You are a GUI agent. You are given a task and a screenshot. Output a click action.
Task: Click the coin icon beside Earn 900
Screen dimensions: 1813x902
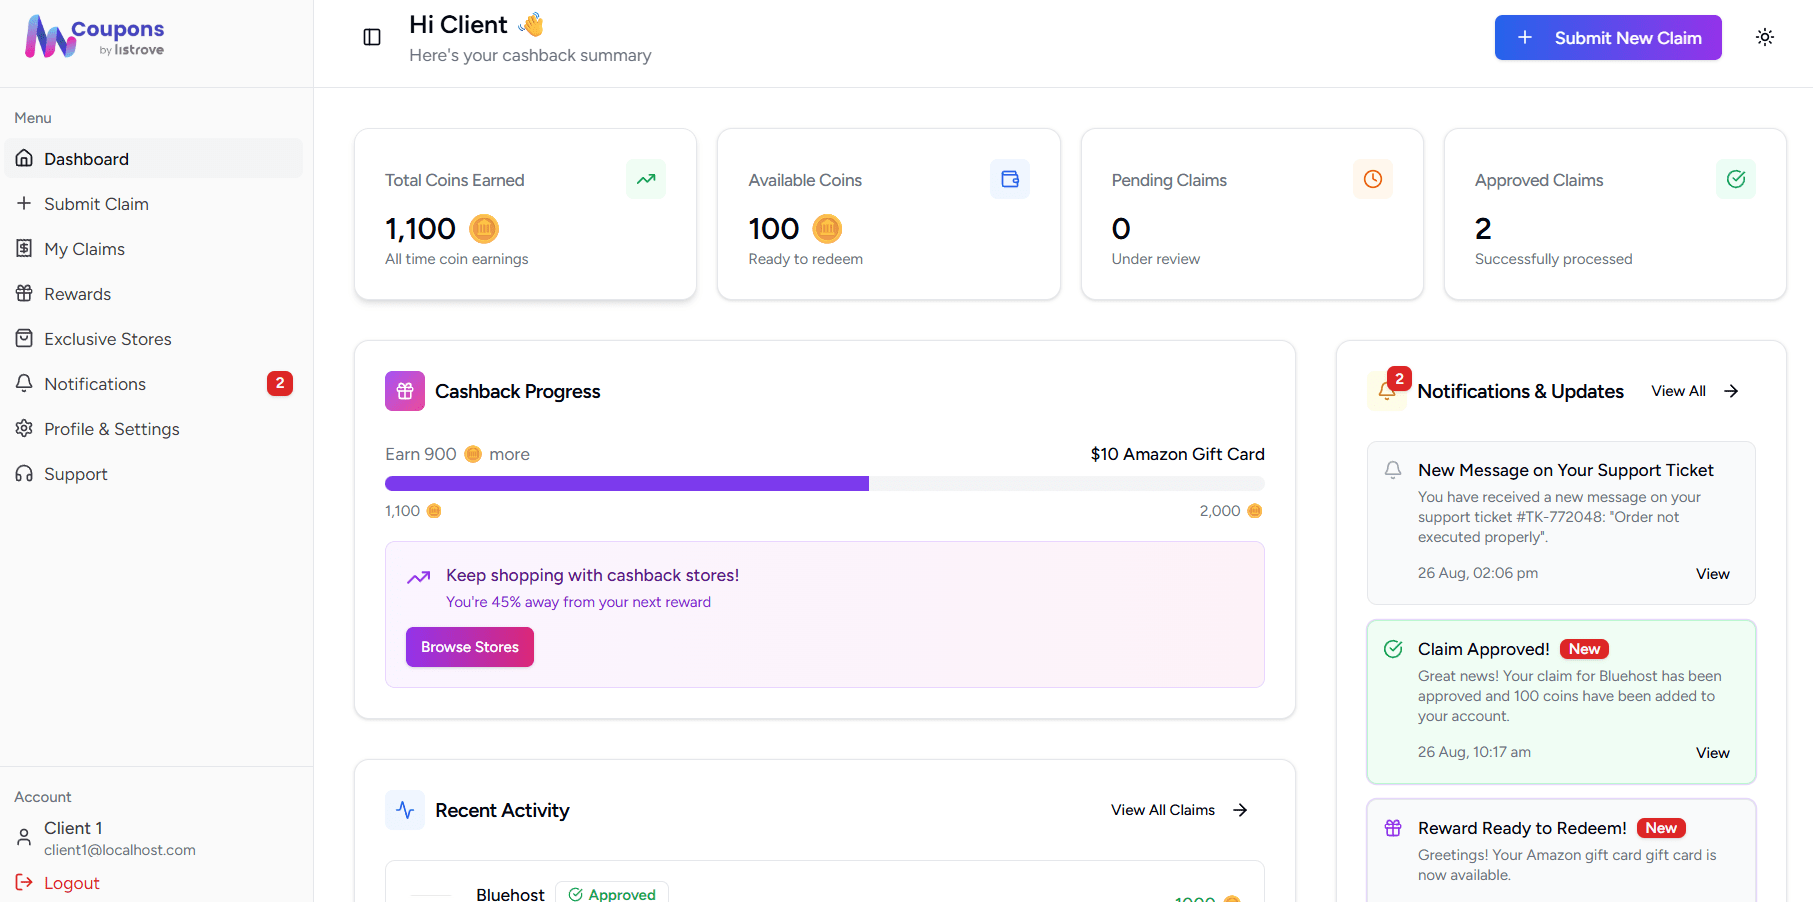coord(473,454)
